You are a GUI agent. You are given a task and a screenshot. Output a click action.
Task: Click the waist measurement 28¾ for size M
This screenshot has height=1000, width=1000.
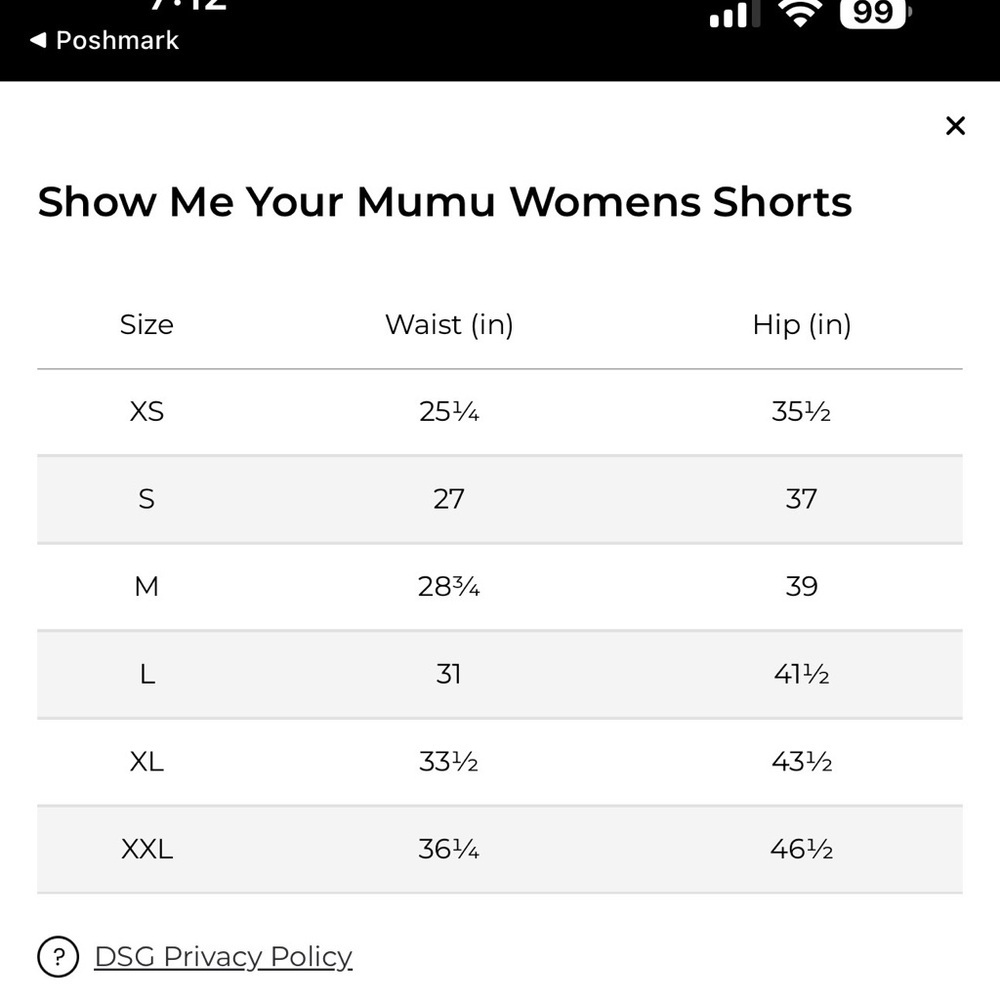(x=449, y=587)
